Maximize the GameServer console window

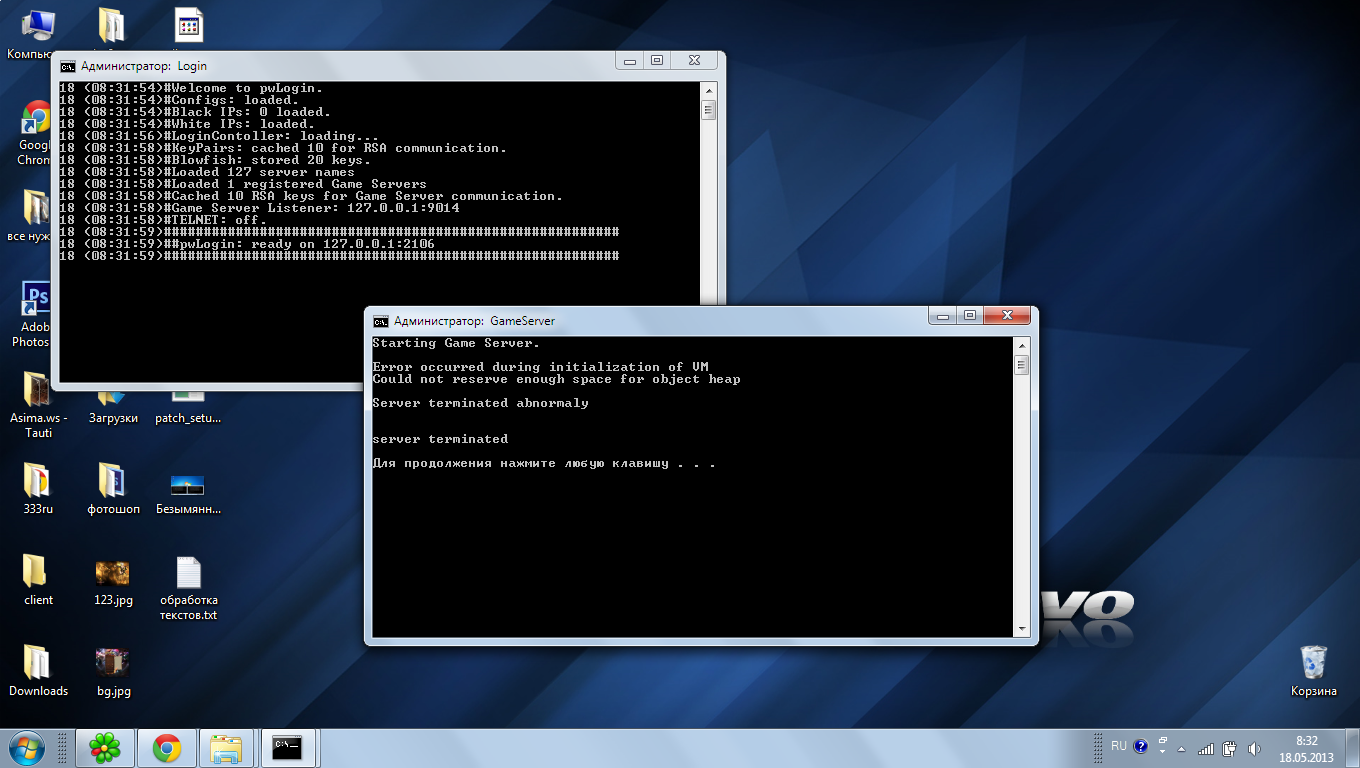coord(969,315)
